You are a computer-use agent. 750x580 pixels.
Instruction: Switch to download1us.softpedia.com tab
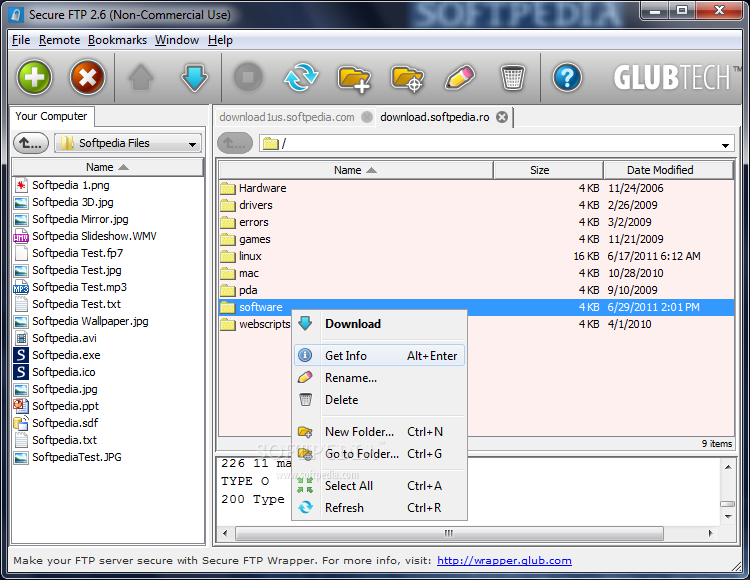pos(287,117)
